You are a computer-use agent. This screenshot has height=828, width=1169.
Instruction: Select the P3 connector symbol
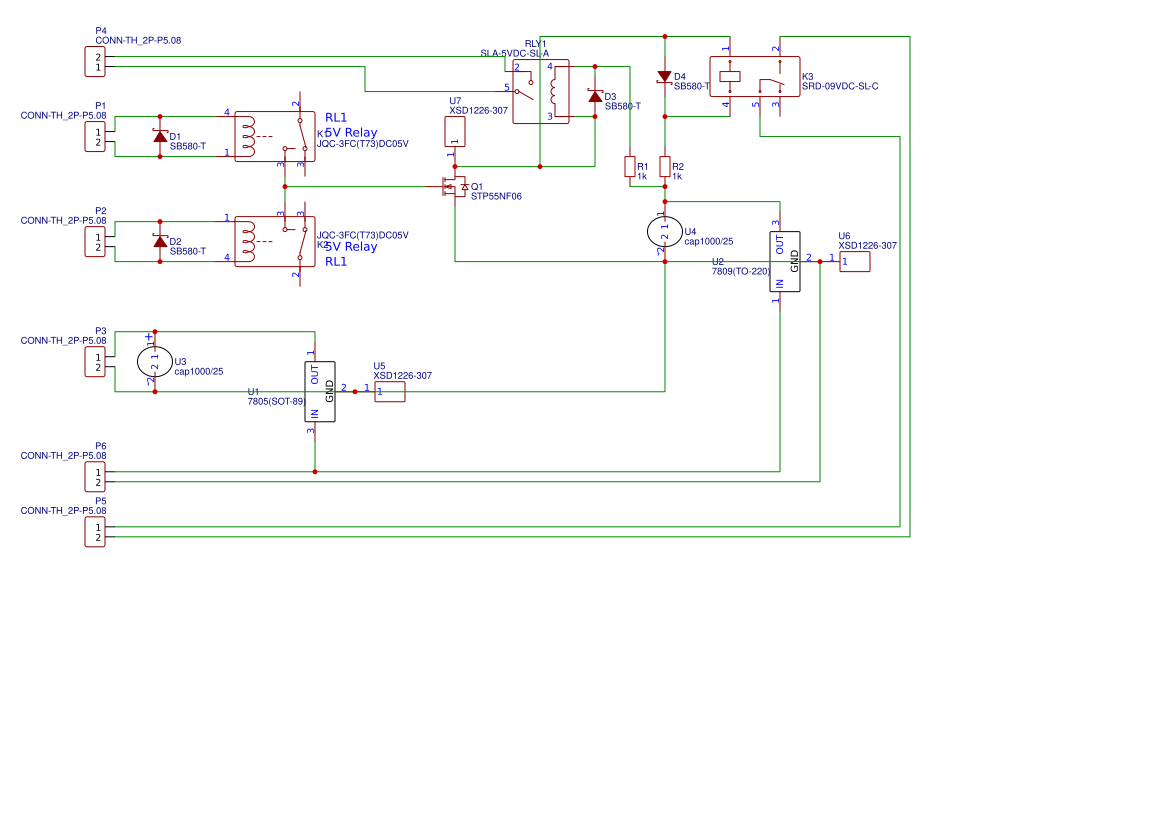(x=95, y=362)
